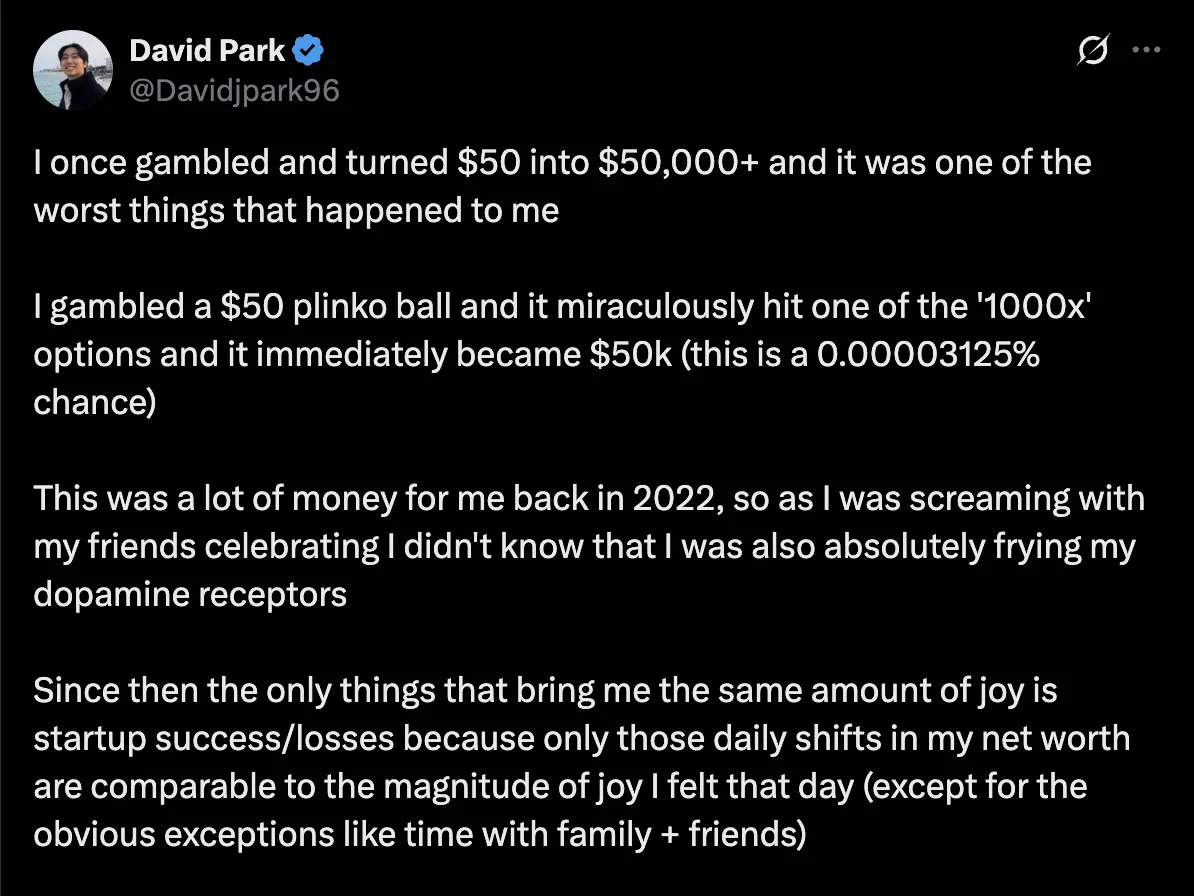Image resolution: width=1194 pixels, height=896 pixels.
Task: Click the David Park display name
Action: 207,50
